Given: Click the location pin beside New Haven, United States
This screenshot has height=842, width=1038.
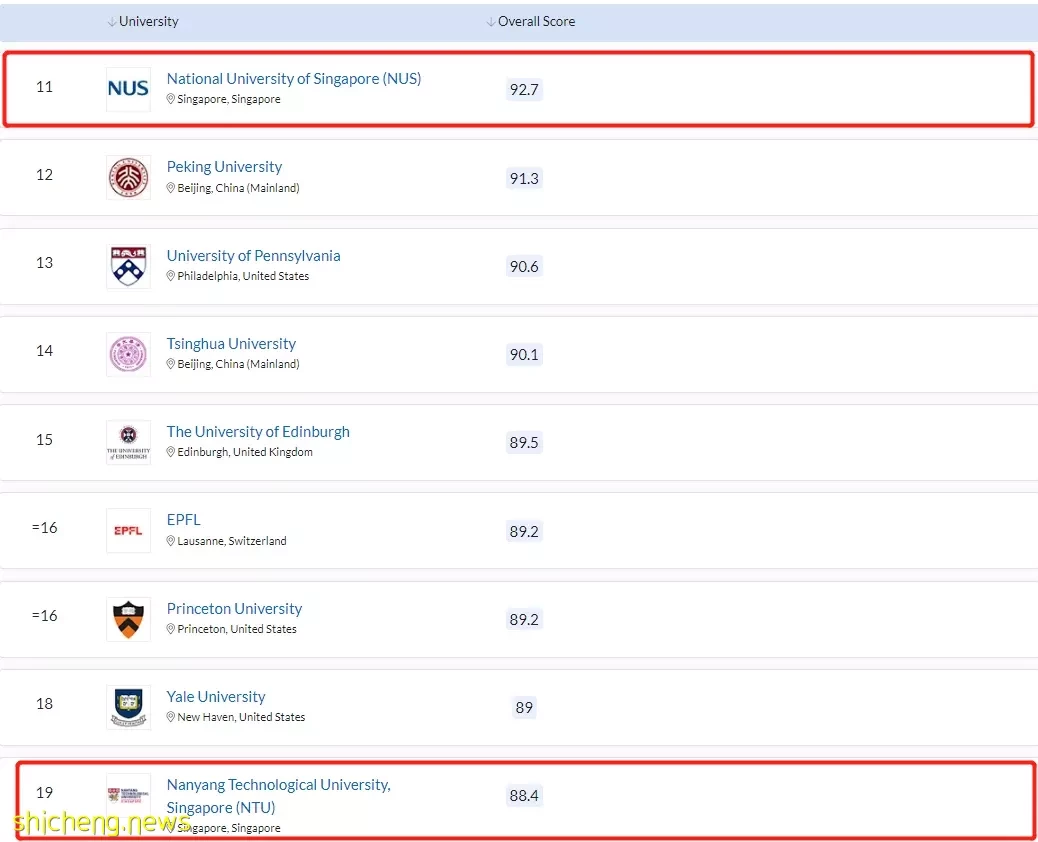Looking at the screenshot, I should pos(171,717).
